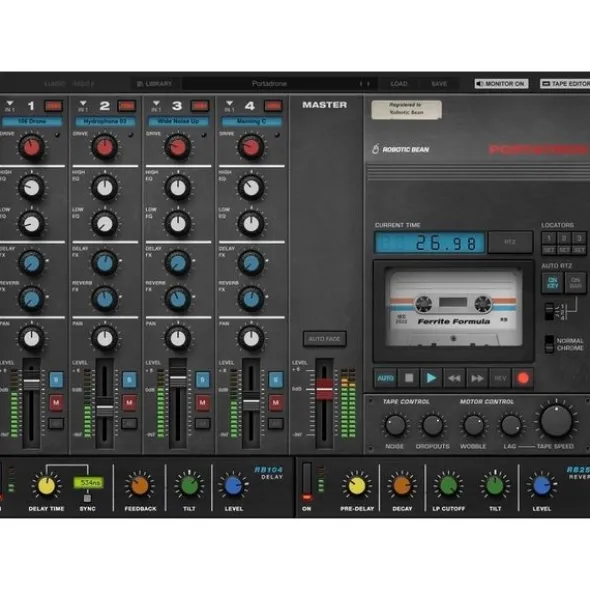Start tape playback with the play button
The image size is (590, 591).
pos(431,378)
